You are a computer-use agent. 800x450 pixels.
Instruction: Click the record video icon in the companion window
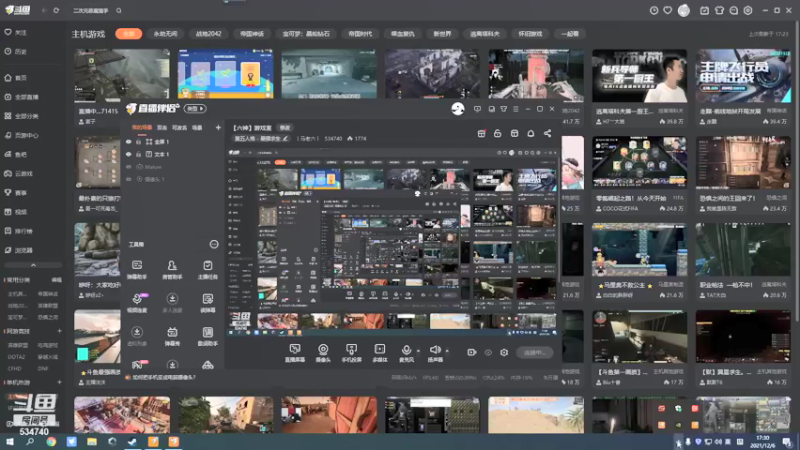[471, 352]
